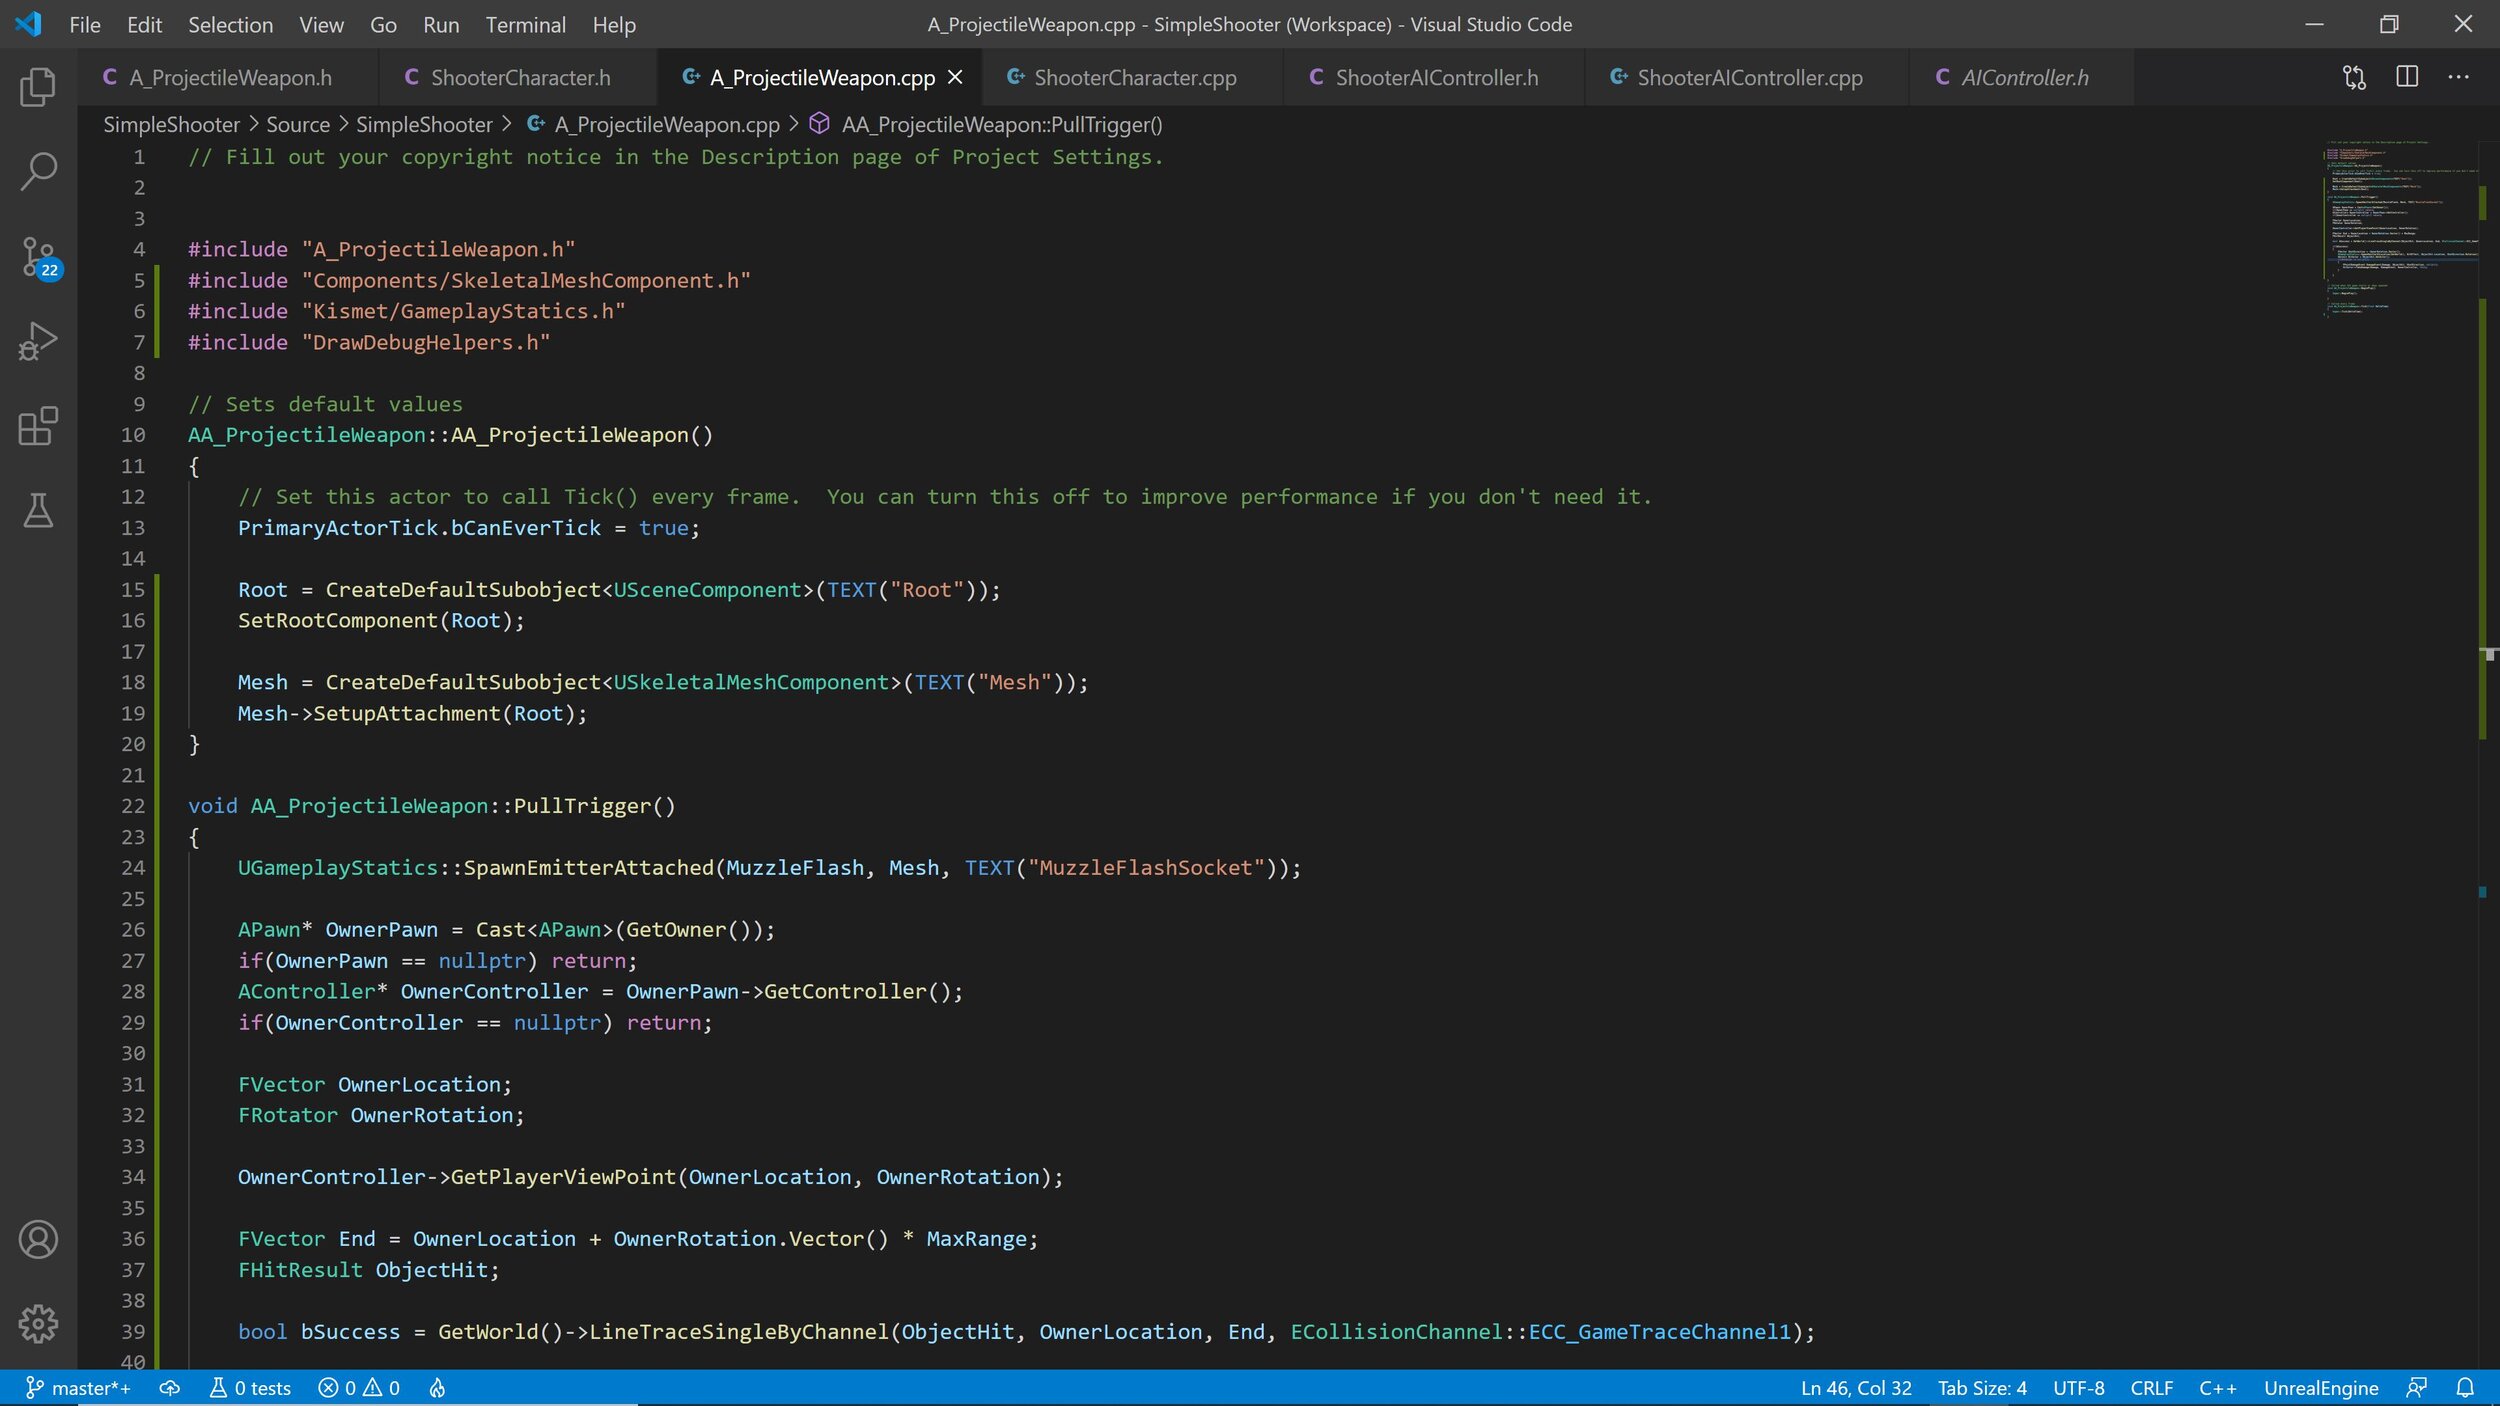This screenshot has height=1406, width=2500.
Task: Open the Selection menu
Action: 230,24
